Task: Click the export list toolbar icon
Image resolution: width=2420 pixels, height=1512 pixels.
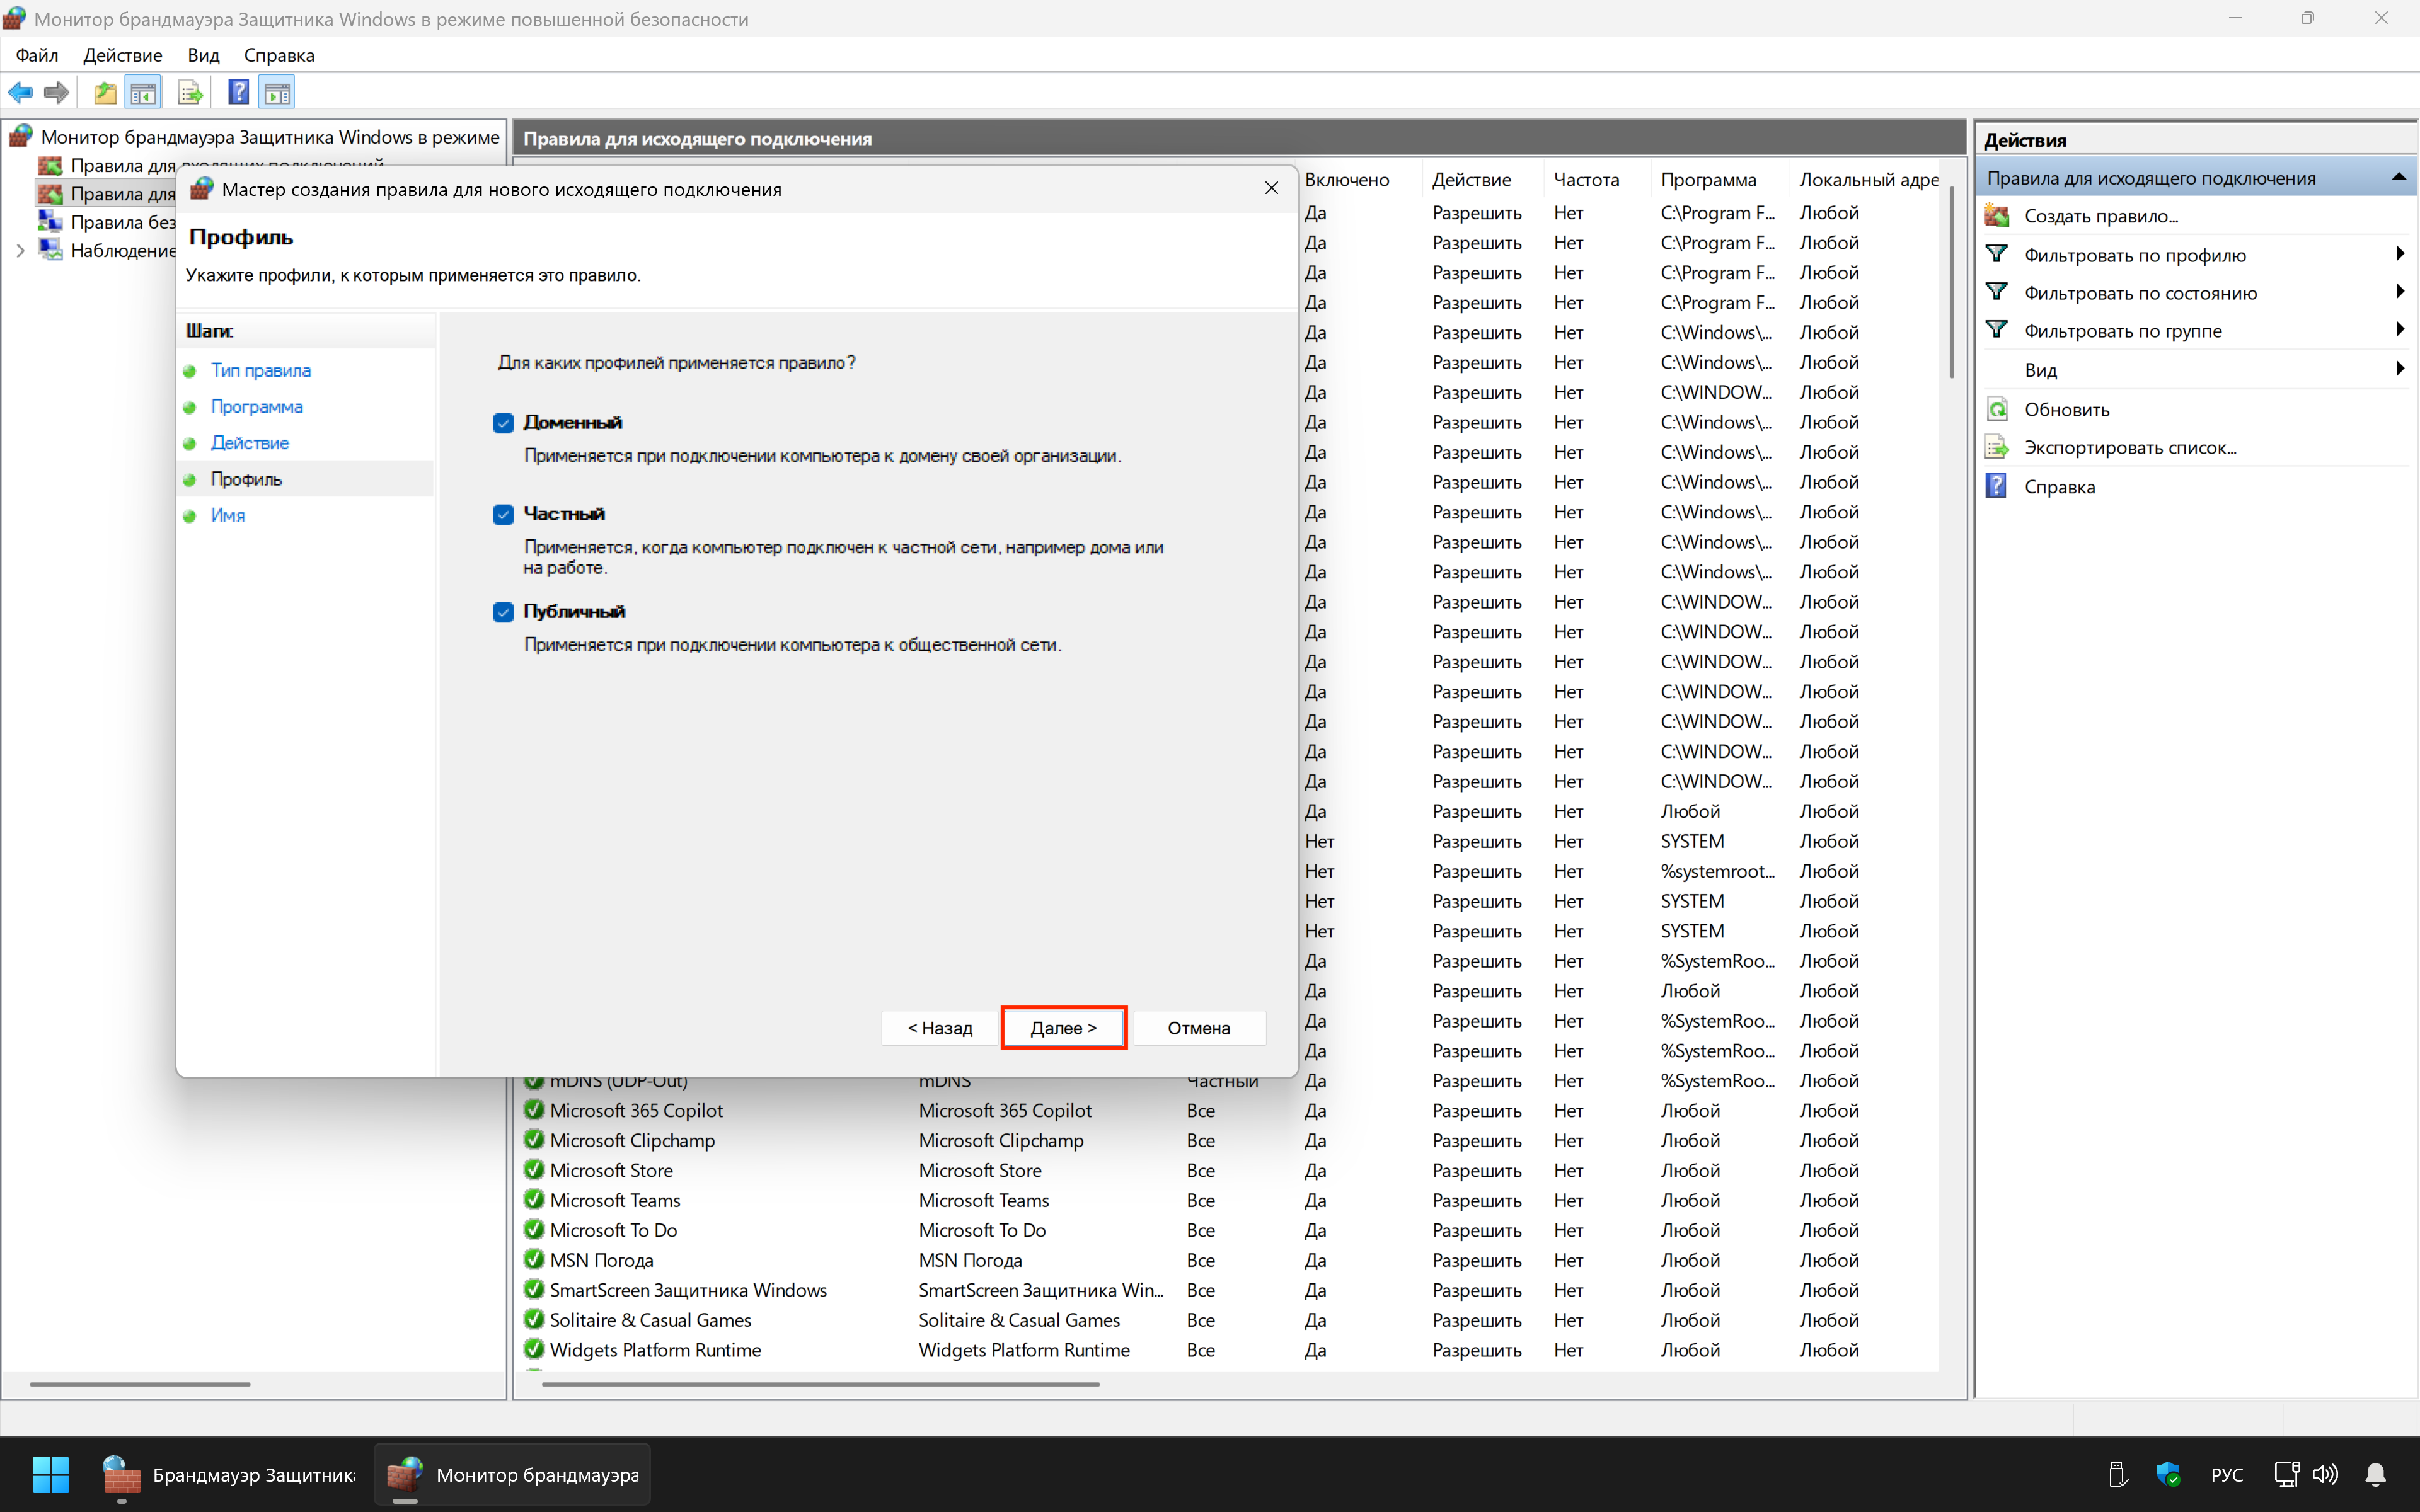Action: tap(189, 93)
